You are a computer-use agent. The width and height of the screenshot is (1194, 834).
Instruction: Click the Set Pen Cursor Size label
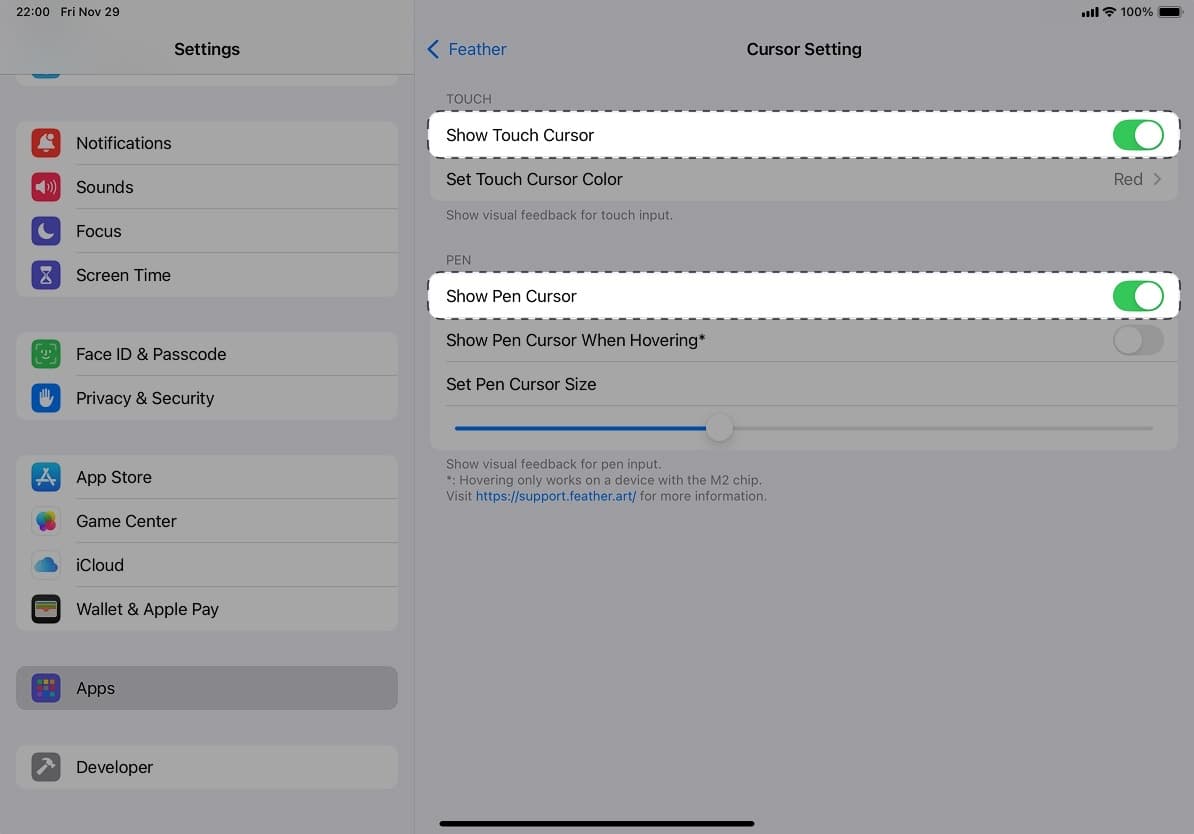pos(521,385)
